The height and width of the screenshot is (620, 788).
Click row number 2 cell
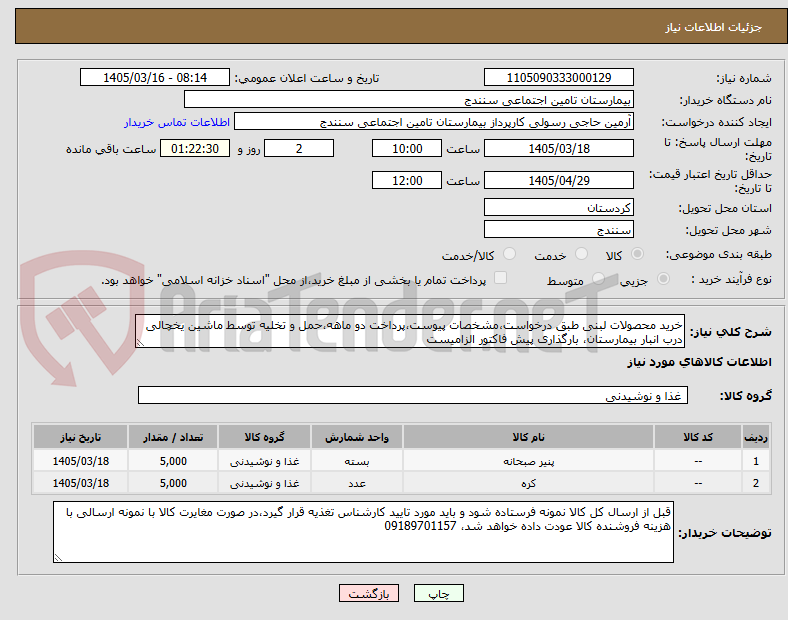coord(756,483)
